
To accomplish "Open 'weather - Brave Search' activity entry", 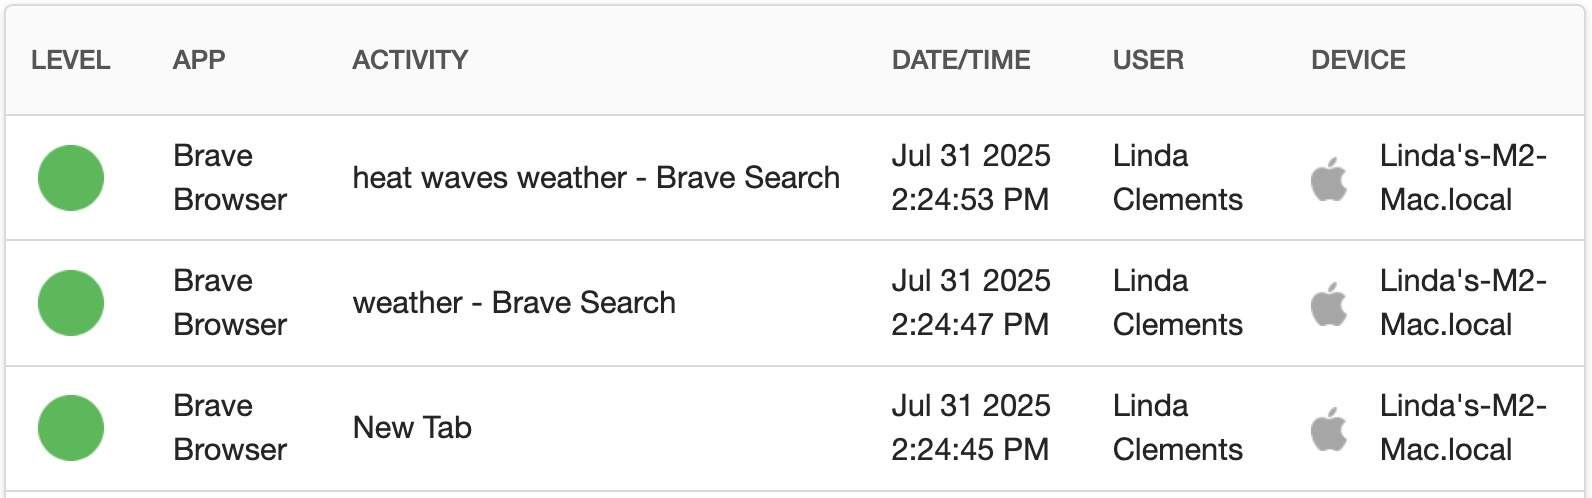I will coord(514,303).
